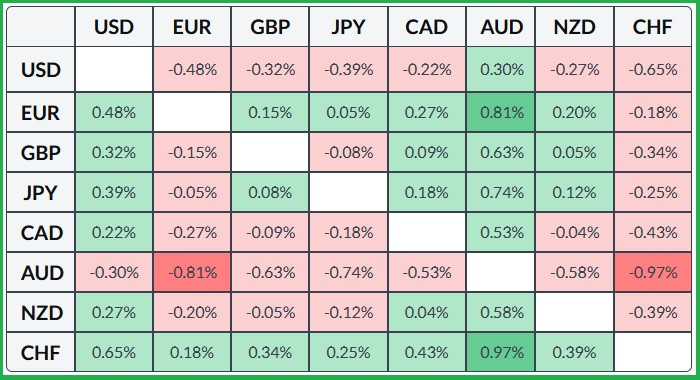Click the 0.97% CHF/AUD cell
The width and height of the screenshot is (700, 380).
tap(500, 352)
